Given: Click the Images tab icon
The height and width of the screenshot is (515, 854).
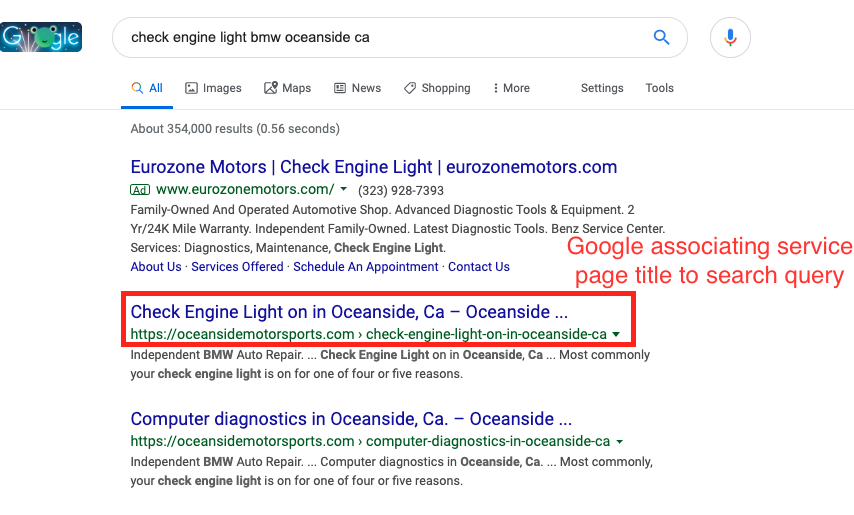Looking at the screenshot, I should 191,88.
